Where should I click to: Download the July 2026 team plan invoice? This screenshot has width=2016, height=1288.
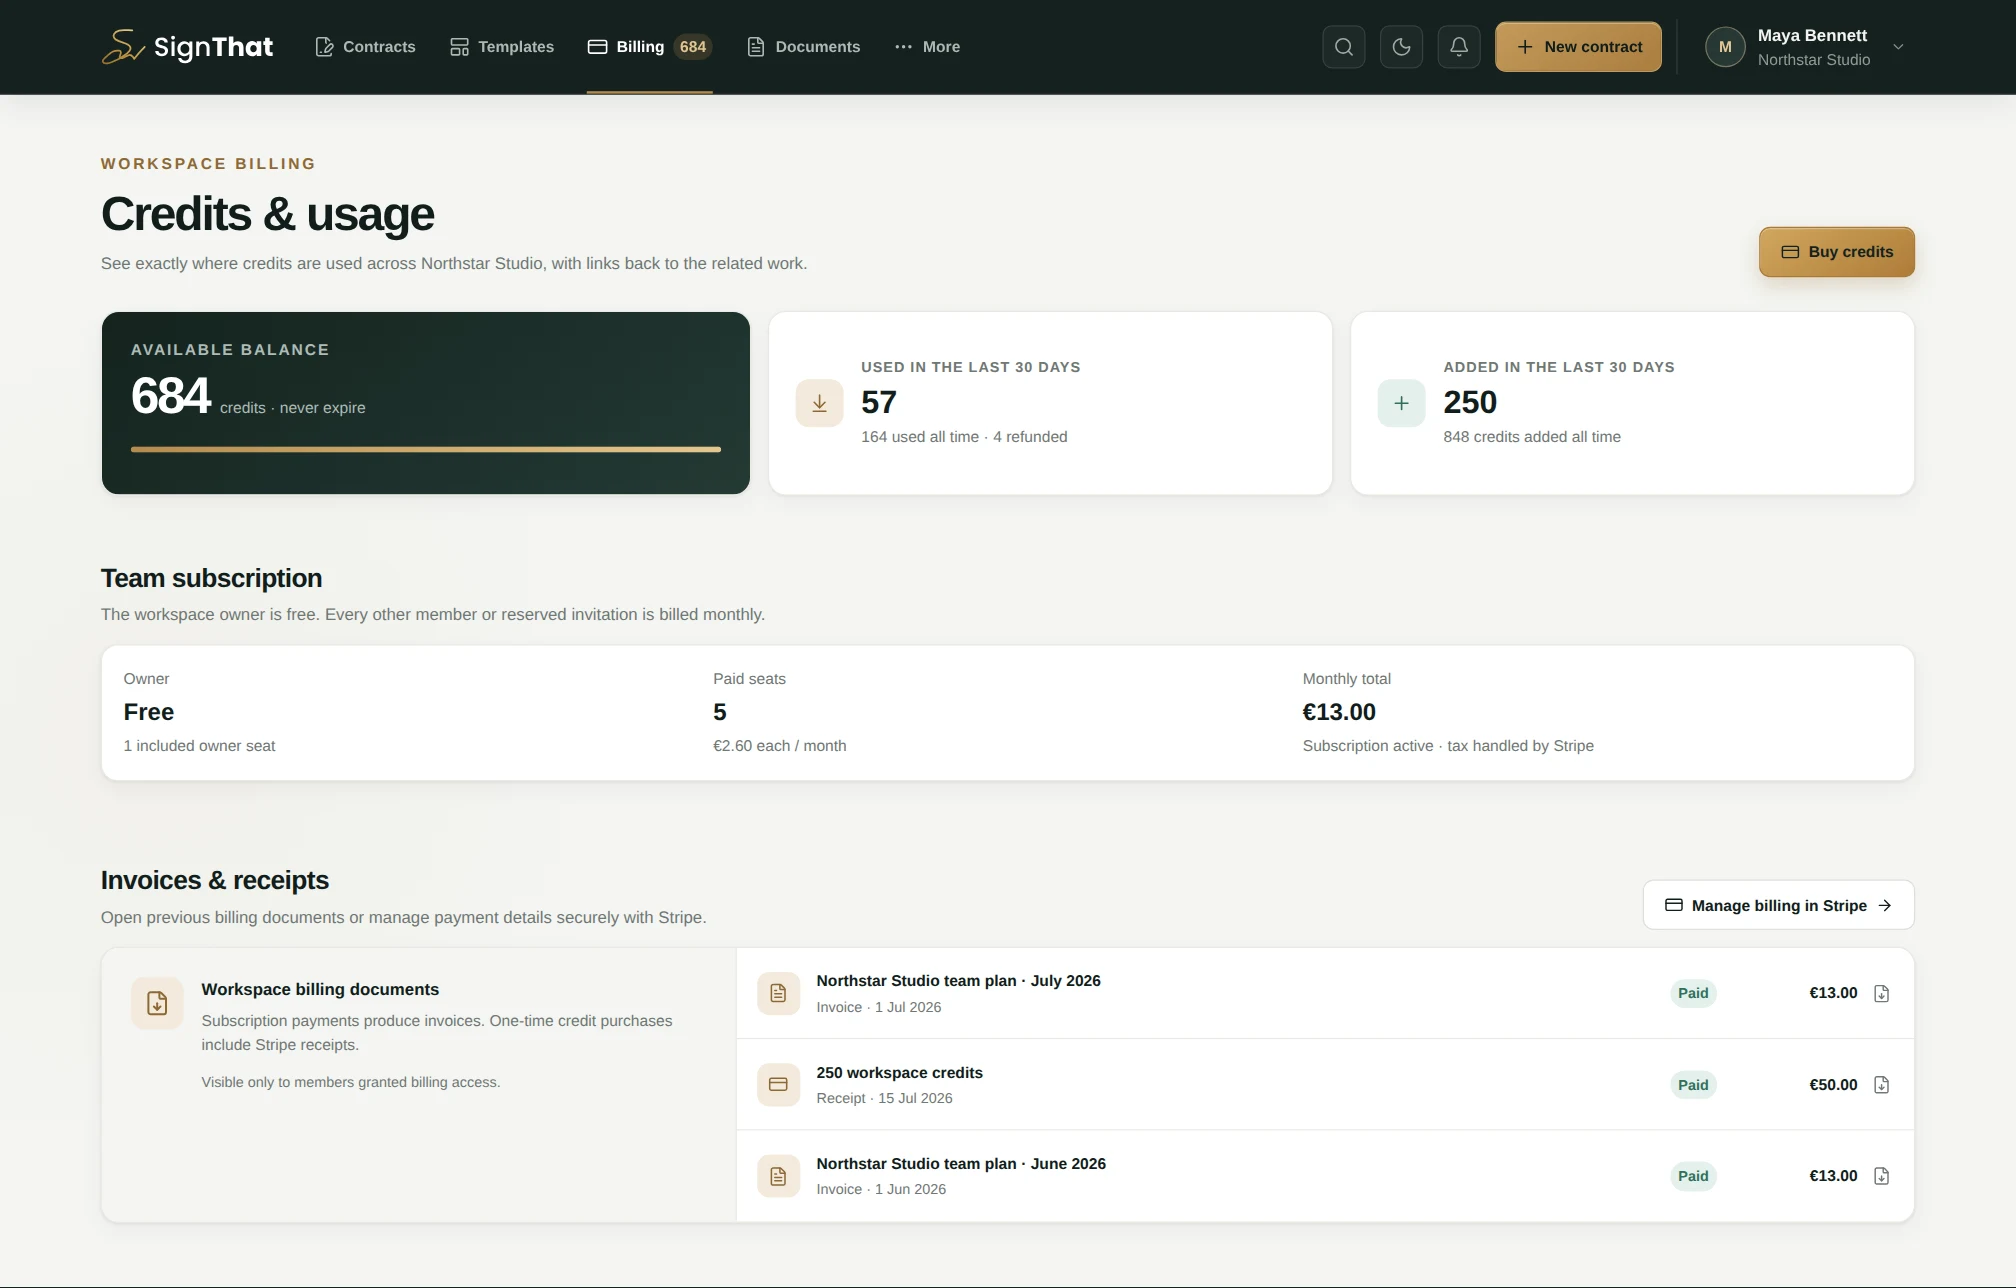point(1881,993)
